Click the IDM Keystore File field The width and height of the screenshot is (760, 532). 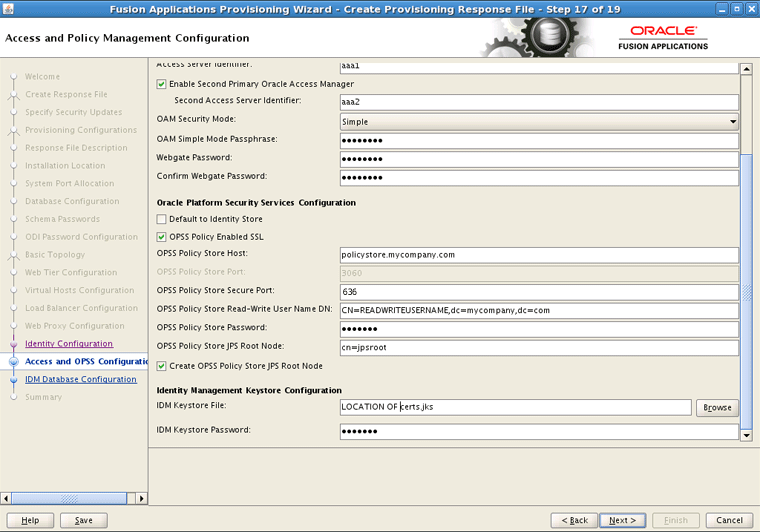[516, 407]
